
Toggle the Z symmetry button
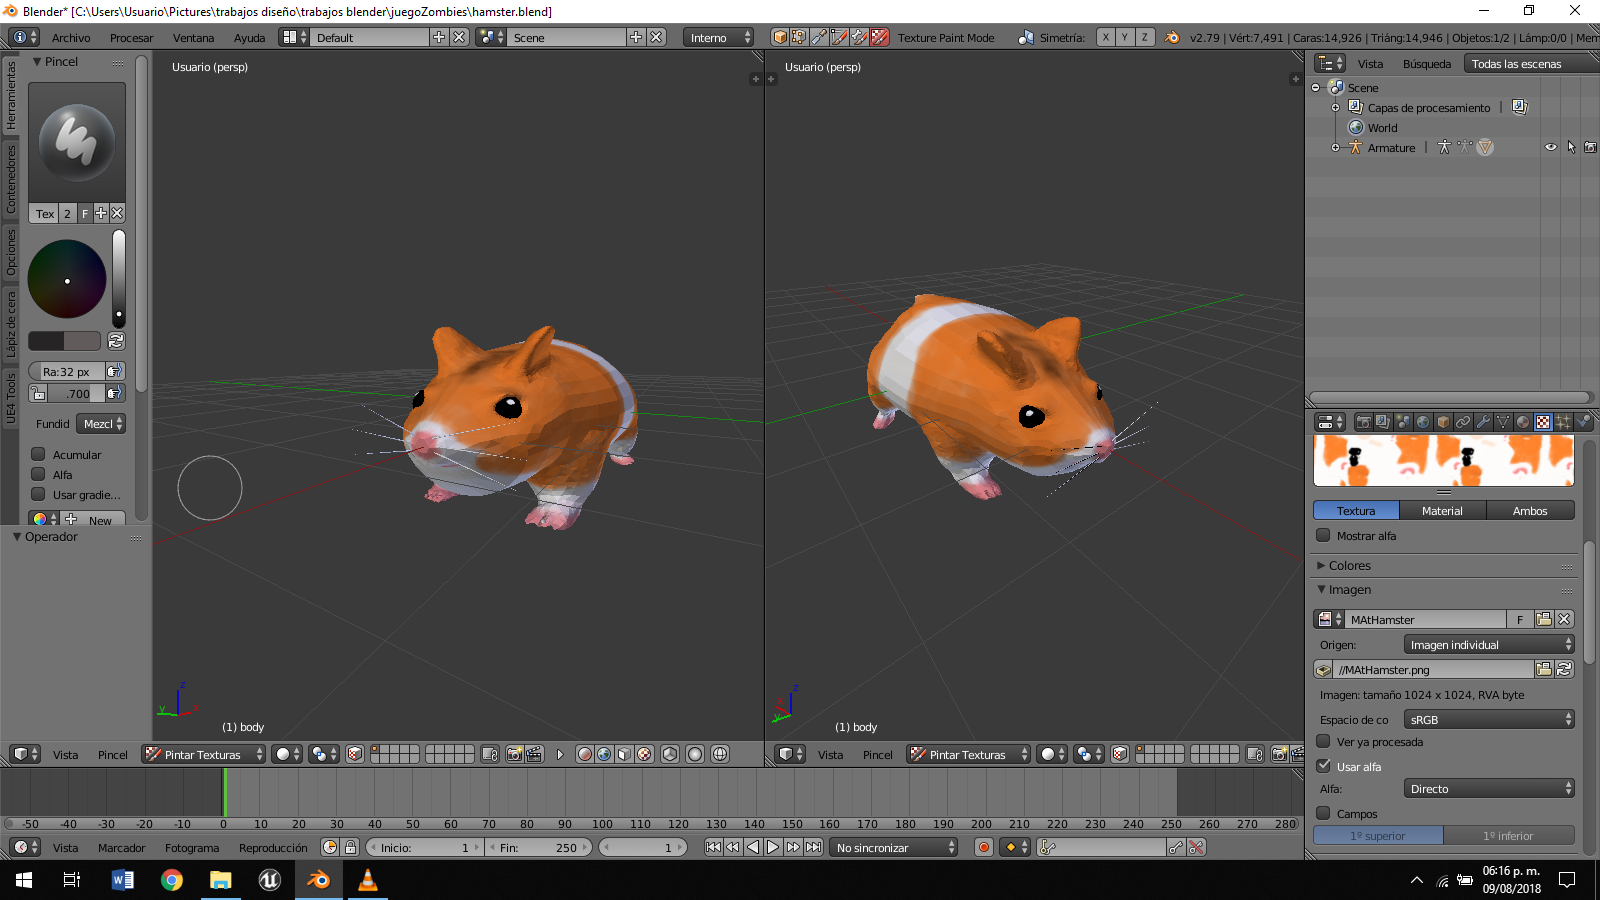[1144, 37]
